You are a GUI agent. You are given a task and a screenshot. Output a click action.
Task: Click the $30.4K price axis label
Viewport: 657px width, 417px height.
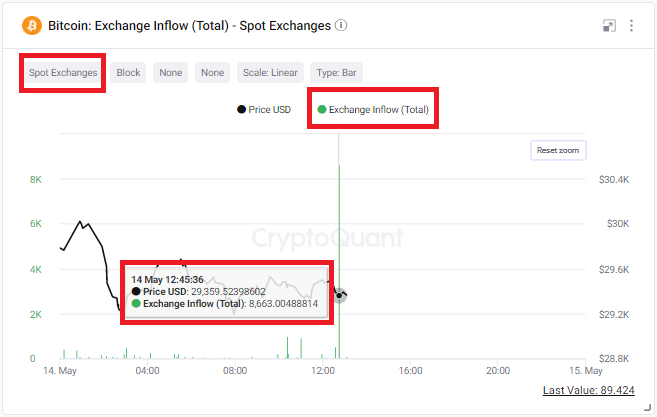614,180
